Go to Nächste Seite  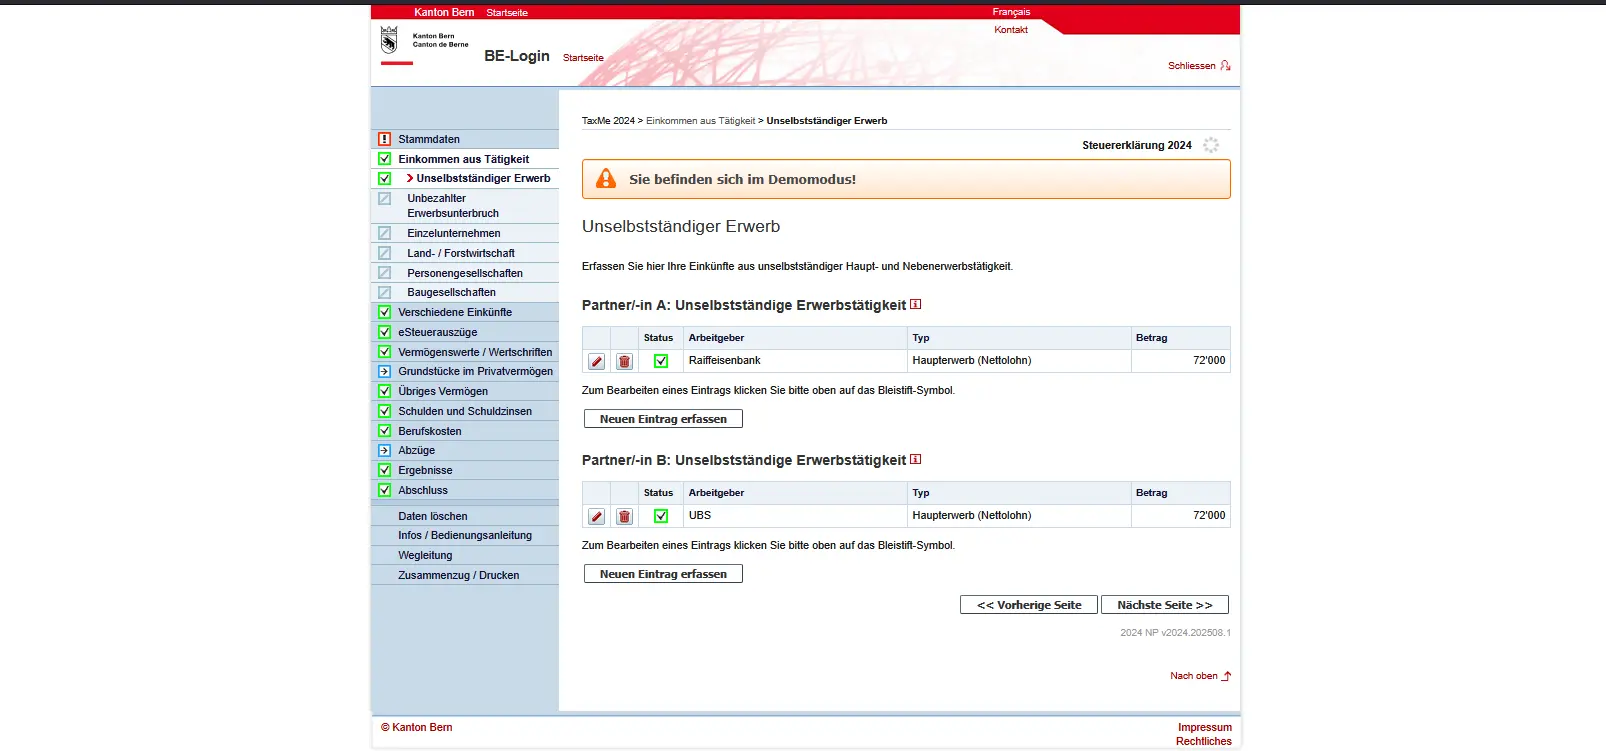pyautogui.click(x=1164, y=605)
